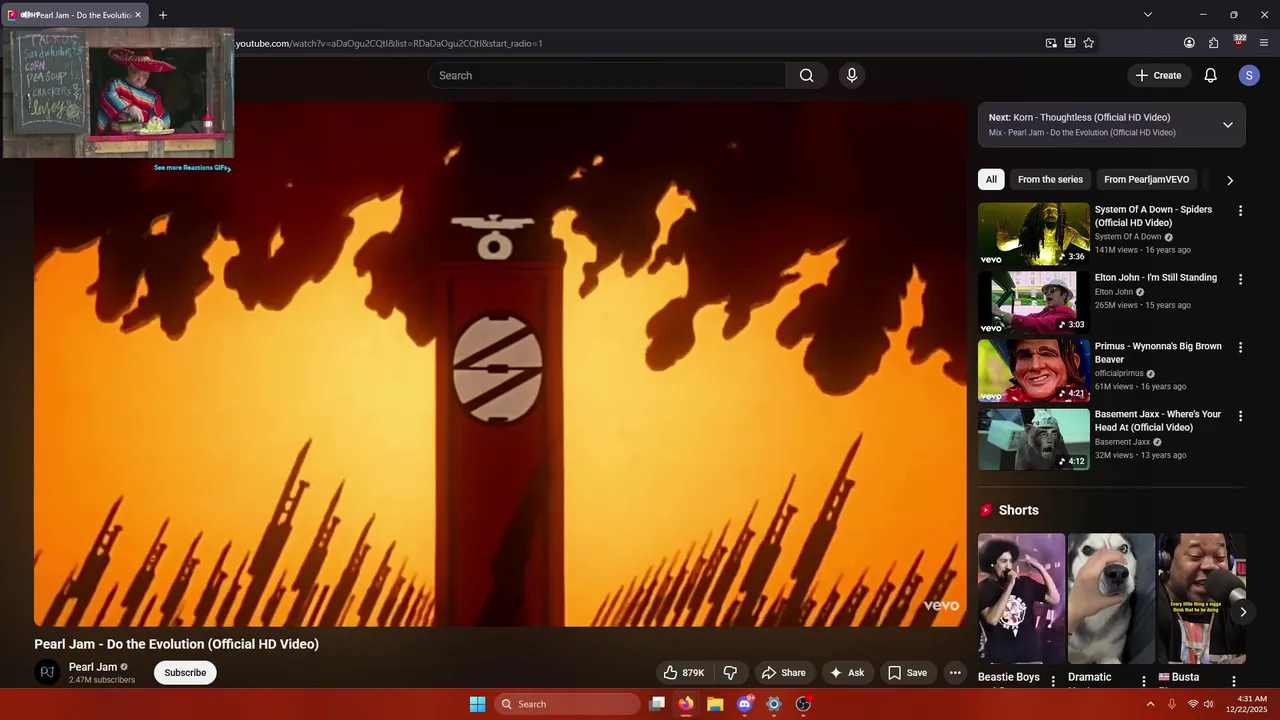Open the Dramatic dog short
Viewport: 1280px width, 720px height.
point(1111,598)
